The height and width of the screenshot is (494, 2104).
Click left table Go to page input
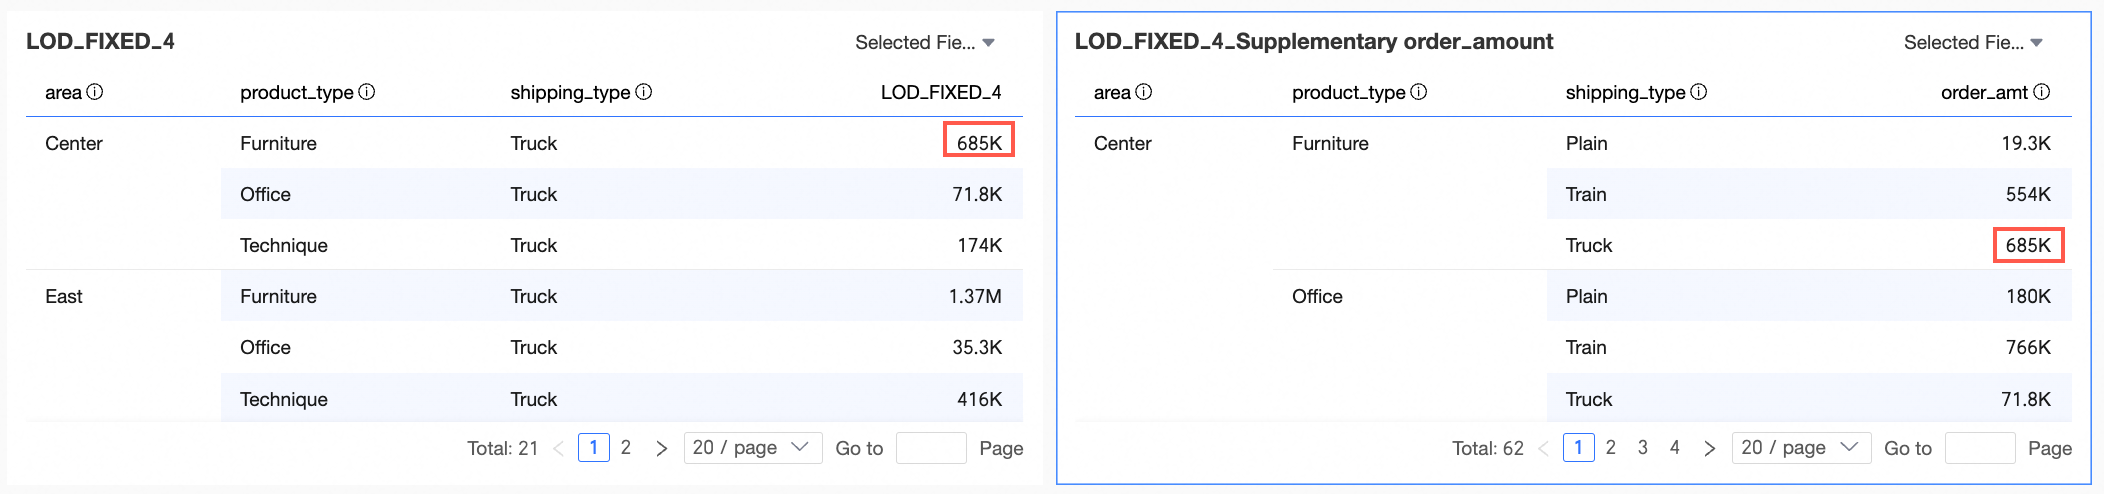tap(931, 448)
